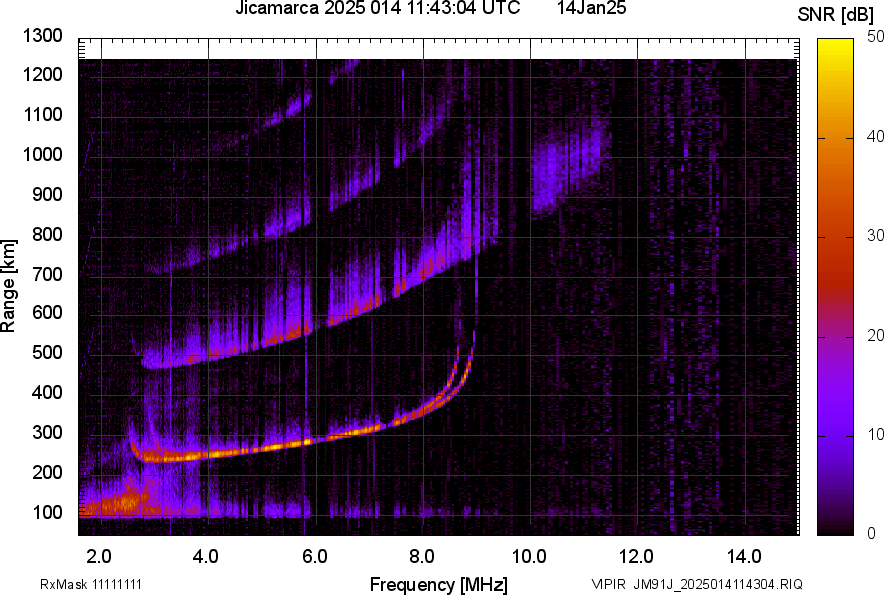Click the 'VIPIR' label at bottom right
The height and width of the screenshot is (595, 884).
pyautogui.click(x=608, y=584)
